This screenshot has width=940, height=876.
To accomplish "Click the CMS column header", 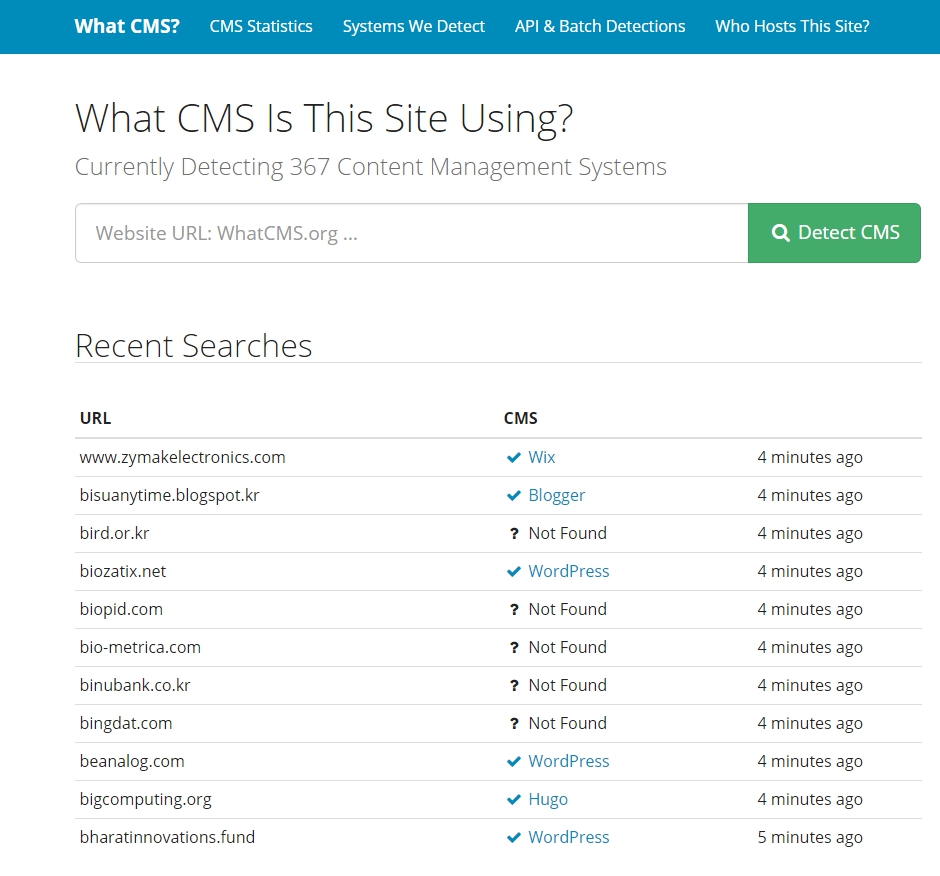I will (520, 418).
